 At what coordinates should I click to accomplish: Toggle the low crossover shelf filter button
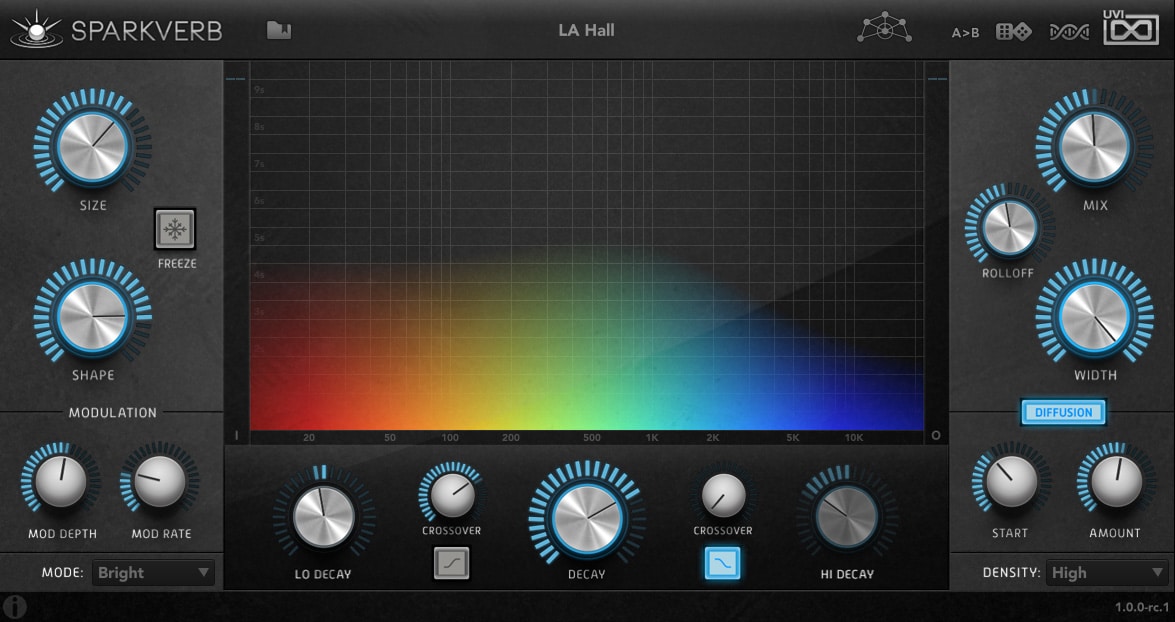point(452,563)
